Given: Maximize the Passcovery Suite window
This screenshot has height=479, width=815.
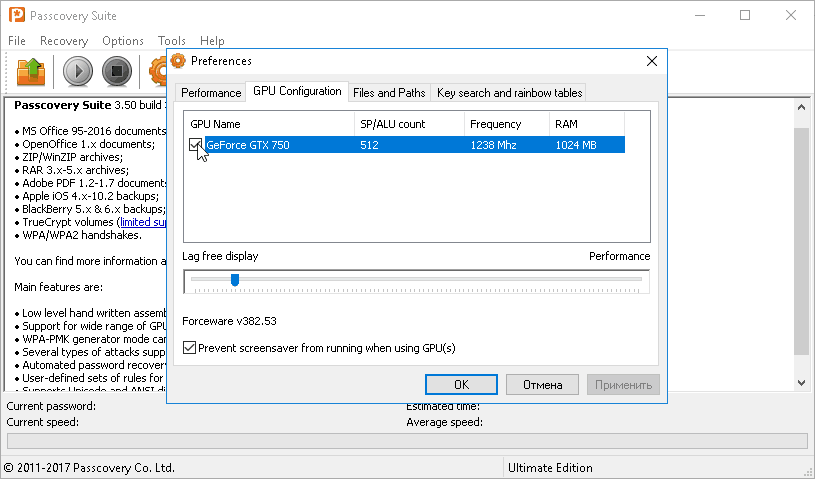Looking at the screenshot, I should click(745, 16).
